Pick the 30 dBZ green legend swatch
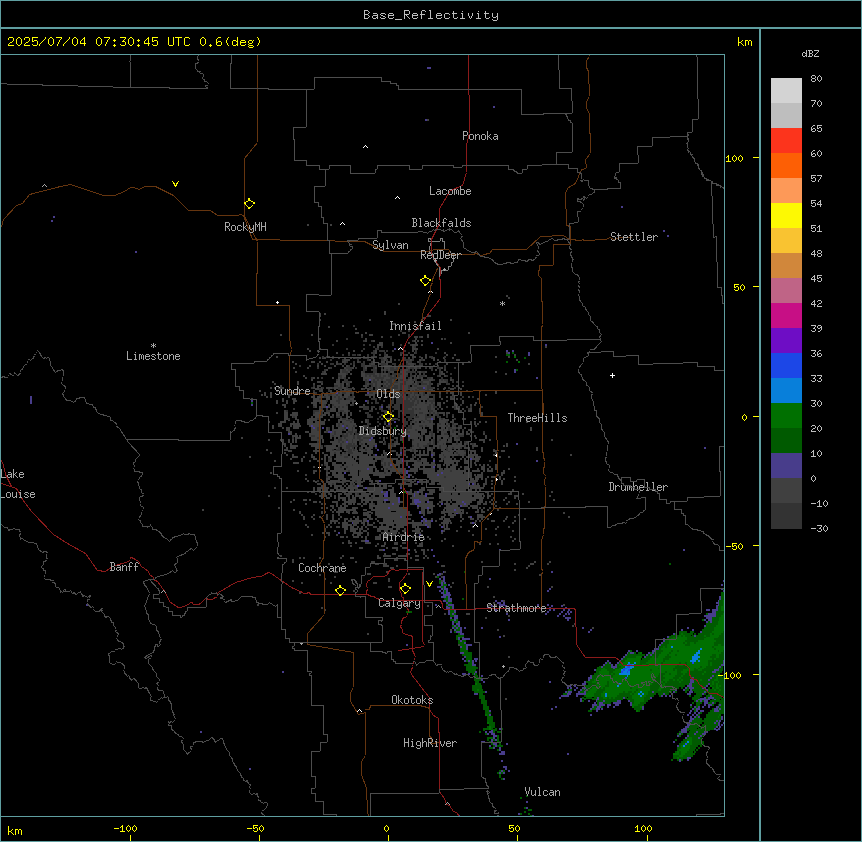The width and height of the screenshot is (862, 842). tap(786, 416)
